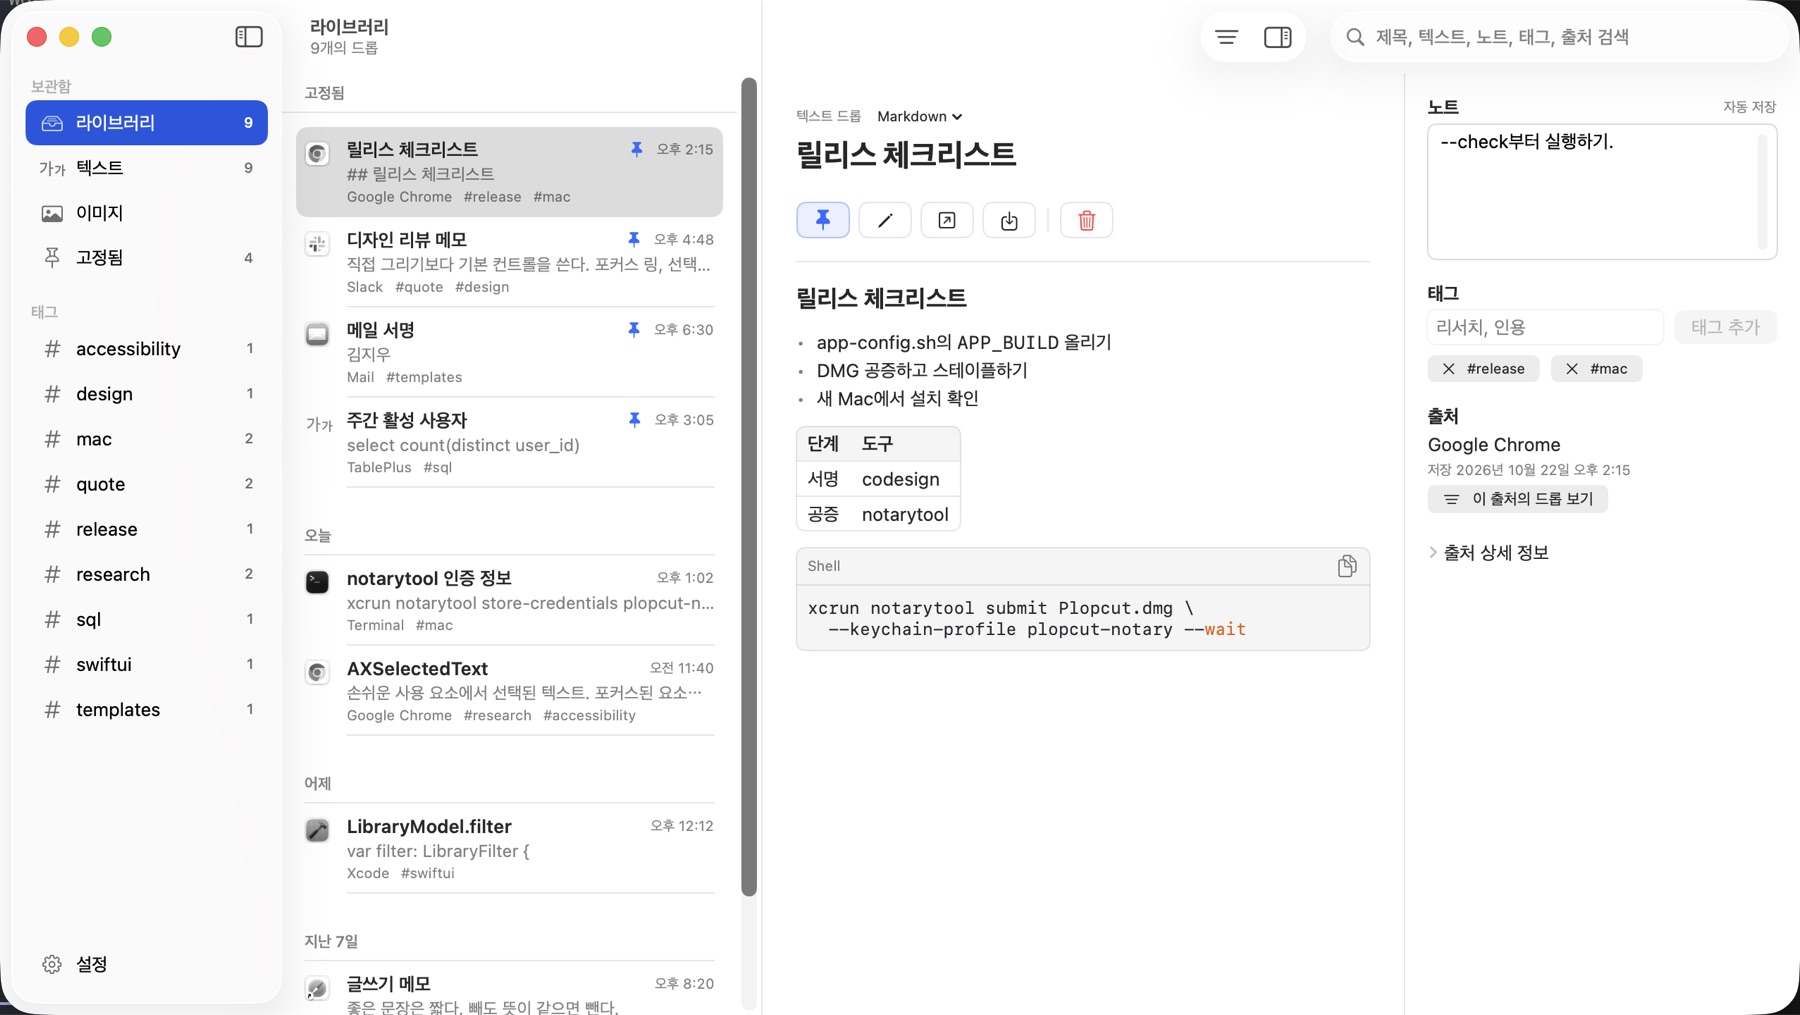
Task: Filter by templates tag in sidebar
Action: click(x=147, y=710)
